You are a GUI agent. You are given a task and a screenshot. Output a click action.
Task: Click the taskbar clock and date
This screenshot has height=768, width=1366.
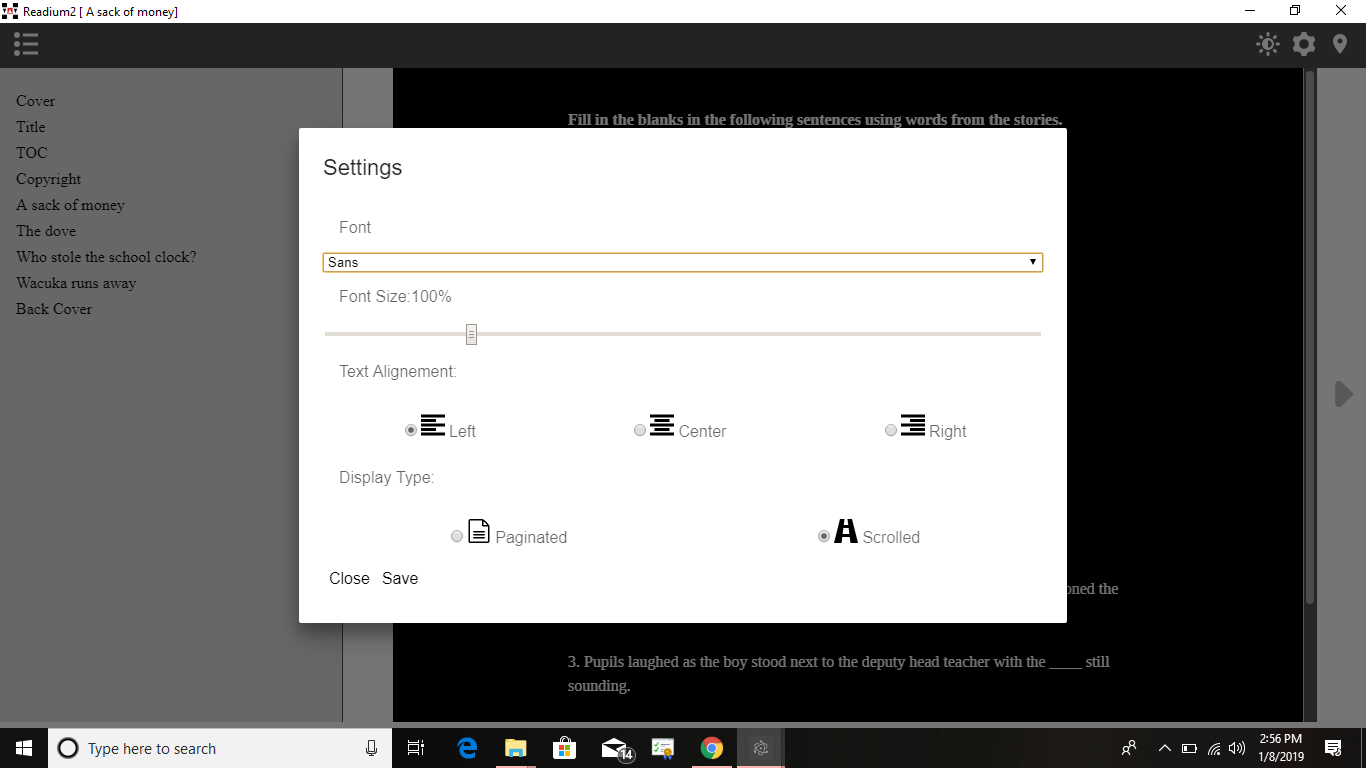(x=1281, y=748)
